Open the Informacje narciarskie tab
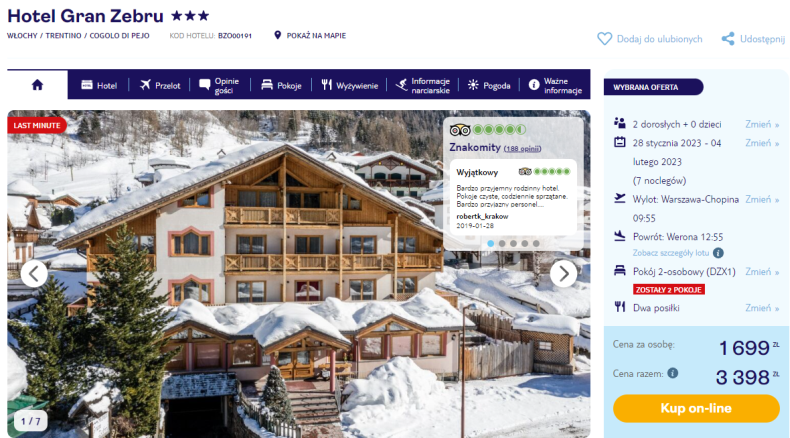Screen dimensions: 790x438 (x=422, y=85)
